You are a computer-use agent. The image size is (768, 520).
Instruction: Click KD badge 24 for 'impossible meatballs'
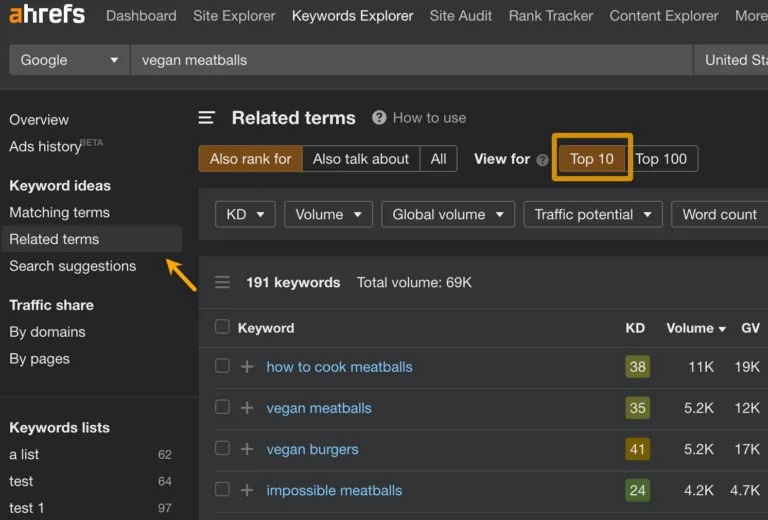[x=637, y=490]
